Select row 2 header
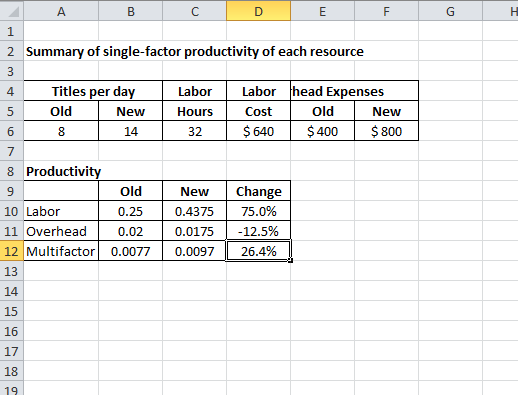 coord(12,51)
